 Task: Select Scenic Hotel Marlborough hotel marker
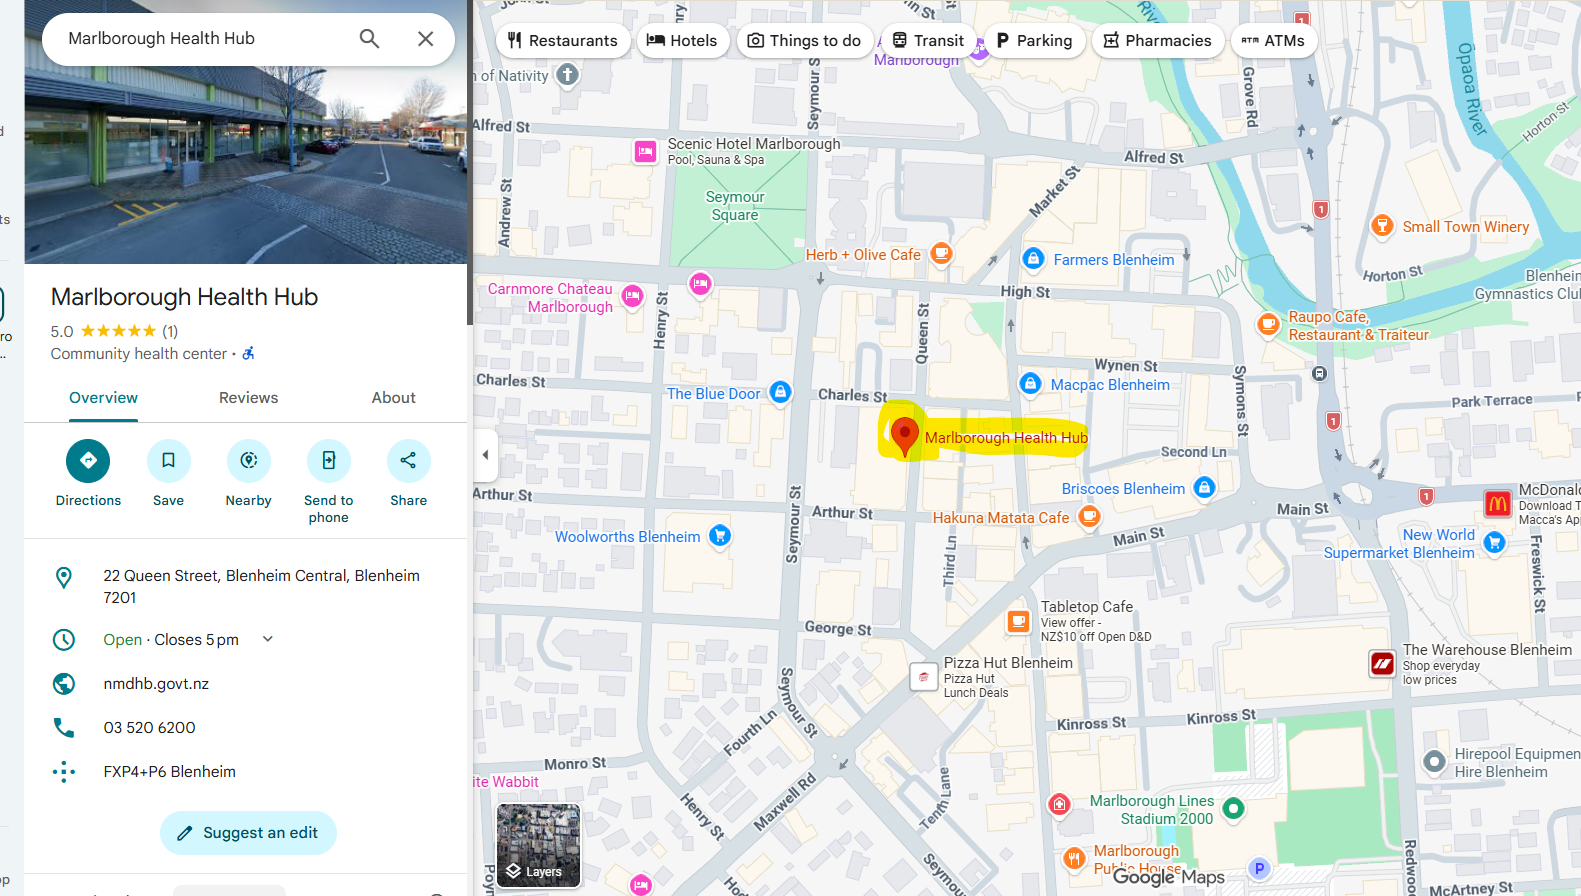(x=645, y=152)
